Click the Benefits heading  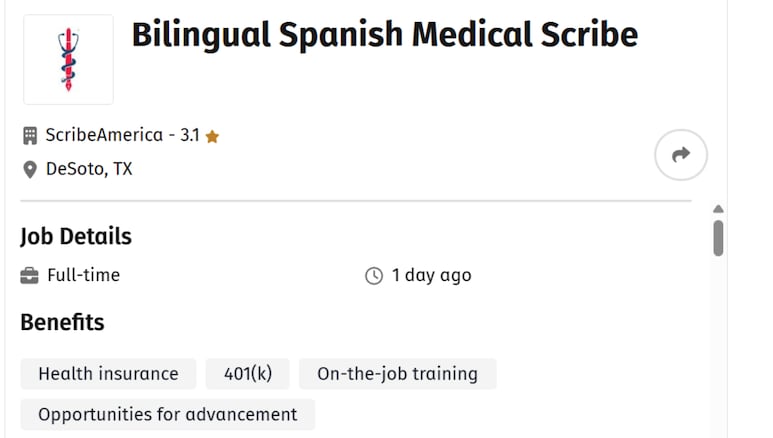click(62, 322)
